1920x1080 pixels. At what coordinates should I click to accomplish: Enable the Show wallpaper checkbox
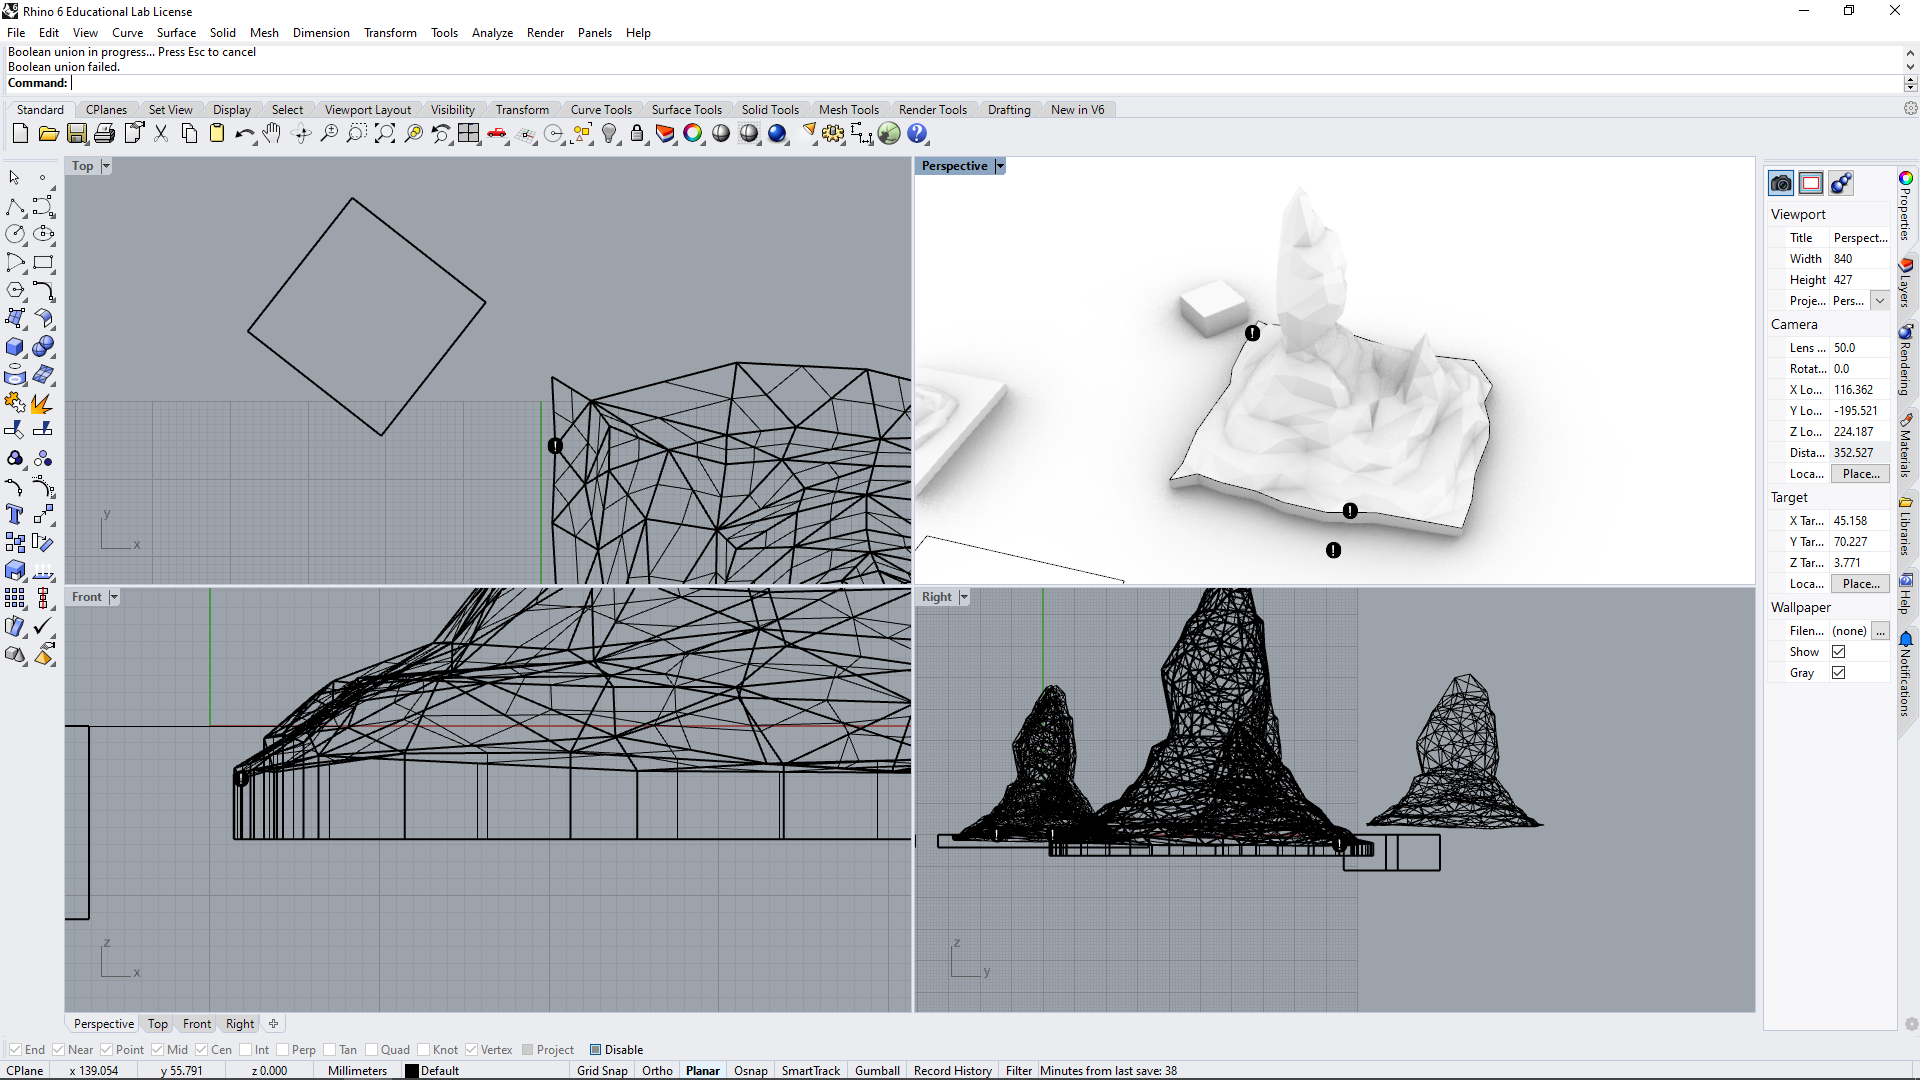click(x=1839, y=651)
